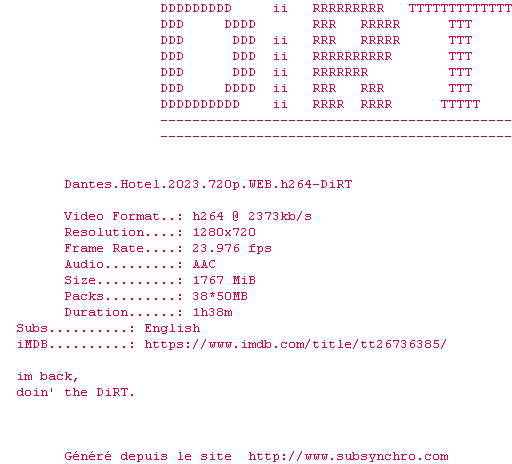Click the IMDb title URL link
The width and height of the screenshot is (512, 464).
[x=295, y=344]
